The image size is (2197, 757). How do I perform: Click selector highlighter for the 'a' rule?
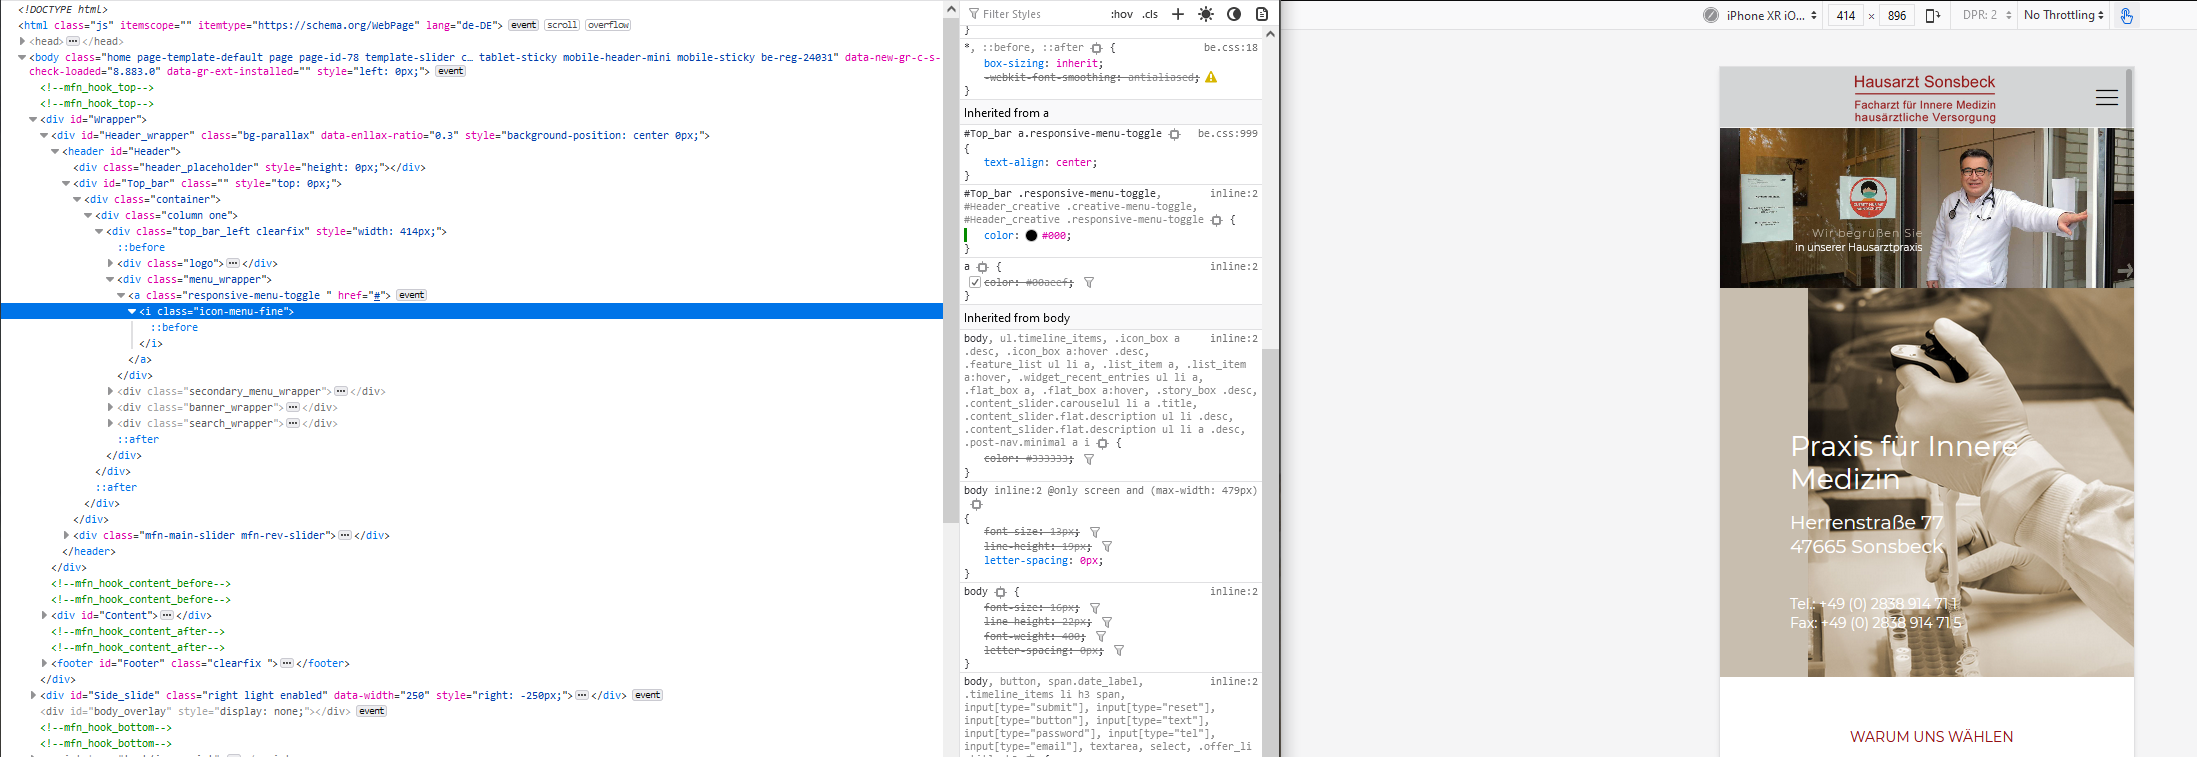(982, 267)
